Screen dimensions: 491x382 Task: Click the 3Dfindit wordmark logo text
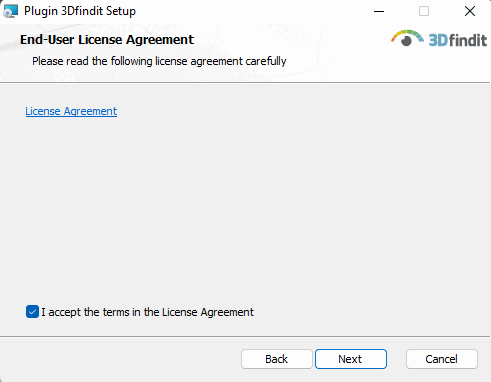pyautogui.click(x=457, y=40)
